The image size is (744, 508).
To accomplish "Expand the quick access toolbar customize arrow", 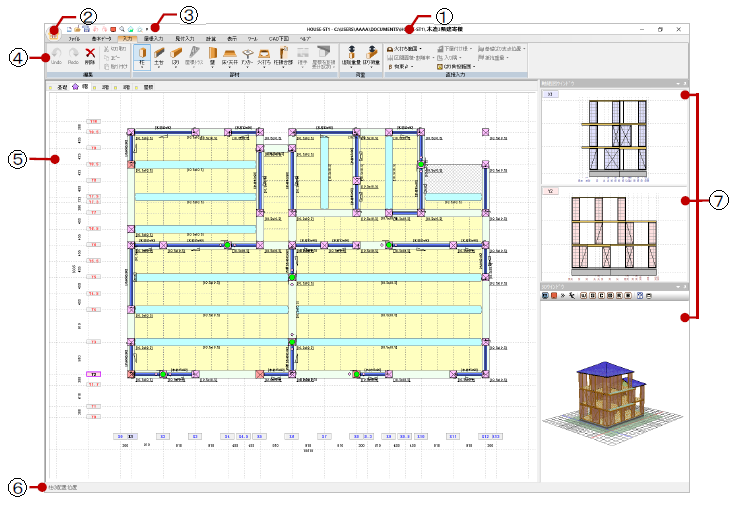I will click(x=149, y=30).
